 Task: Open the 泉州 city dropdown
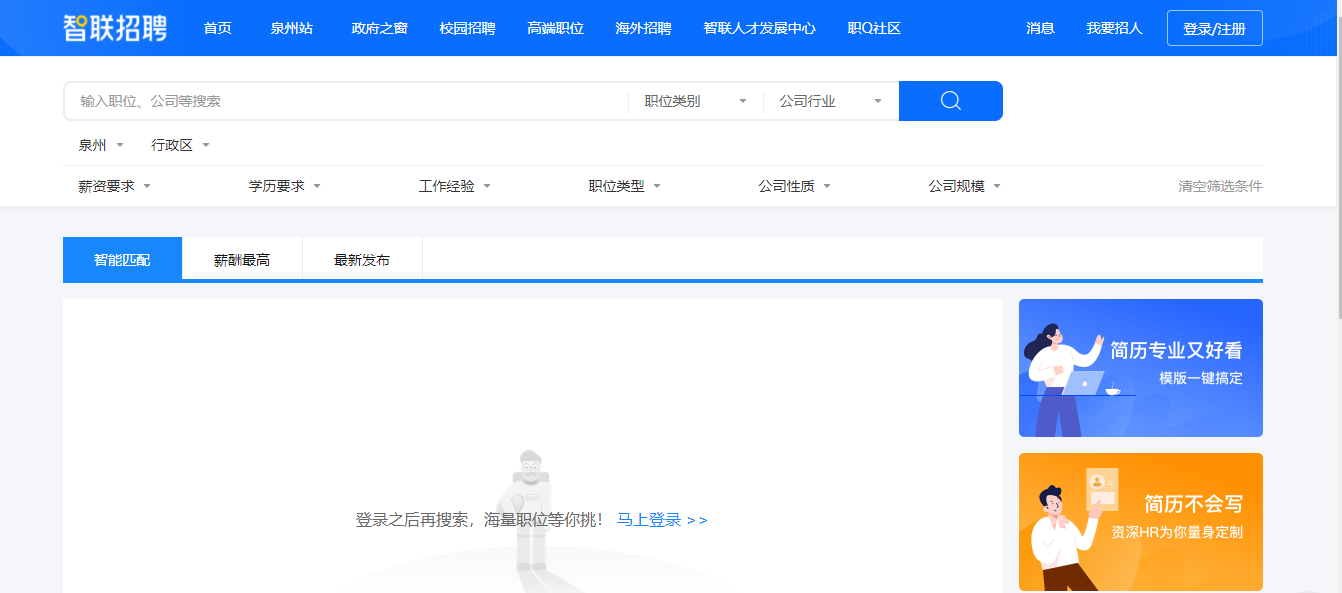[101, 145]
